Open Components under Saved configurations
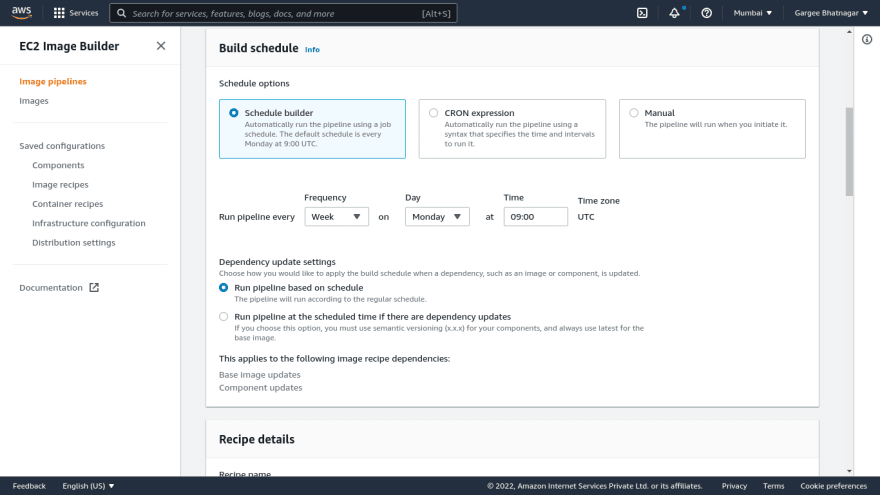 pyautogui.click(x=58, y=165)
